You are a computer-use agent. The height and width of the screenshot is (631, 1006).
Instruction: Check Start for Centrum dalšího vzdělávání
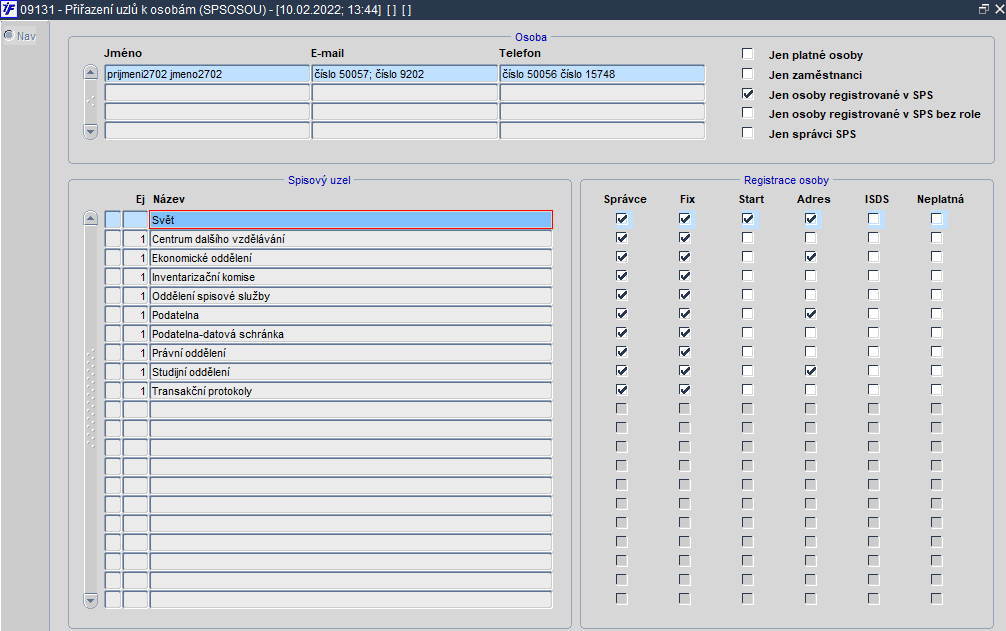click(747, 238)
